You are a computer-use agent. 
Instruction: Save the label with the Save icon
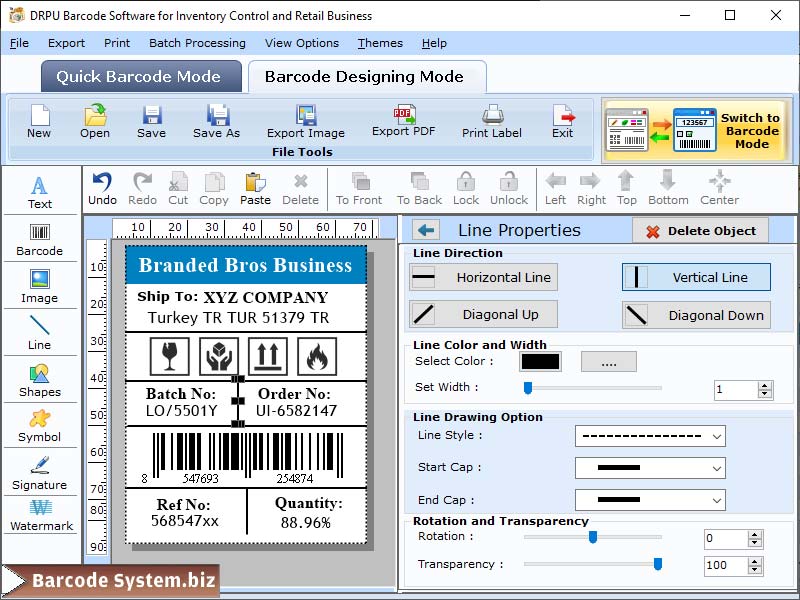(152, 121)
